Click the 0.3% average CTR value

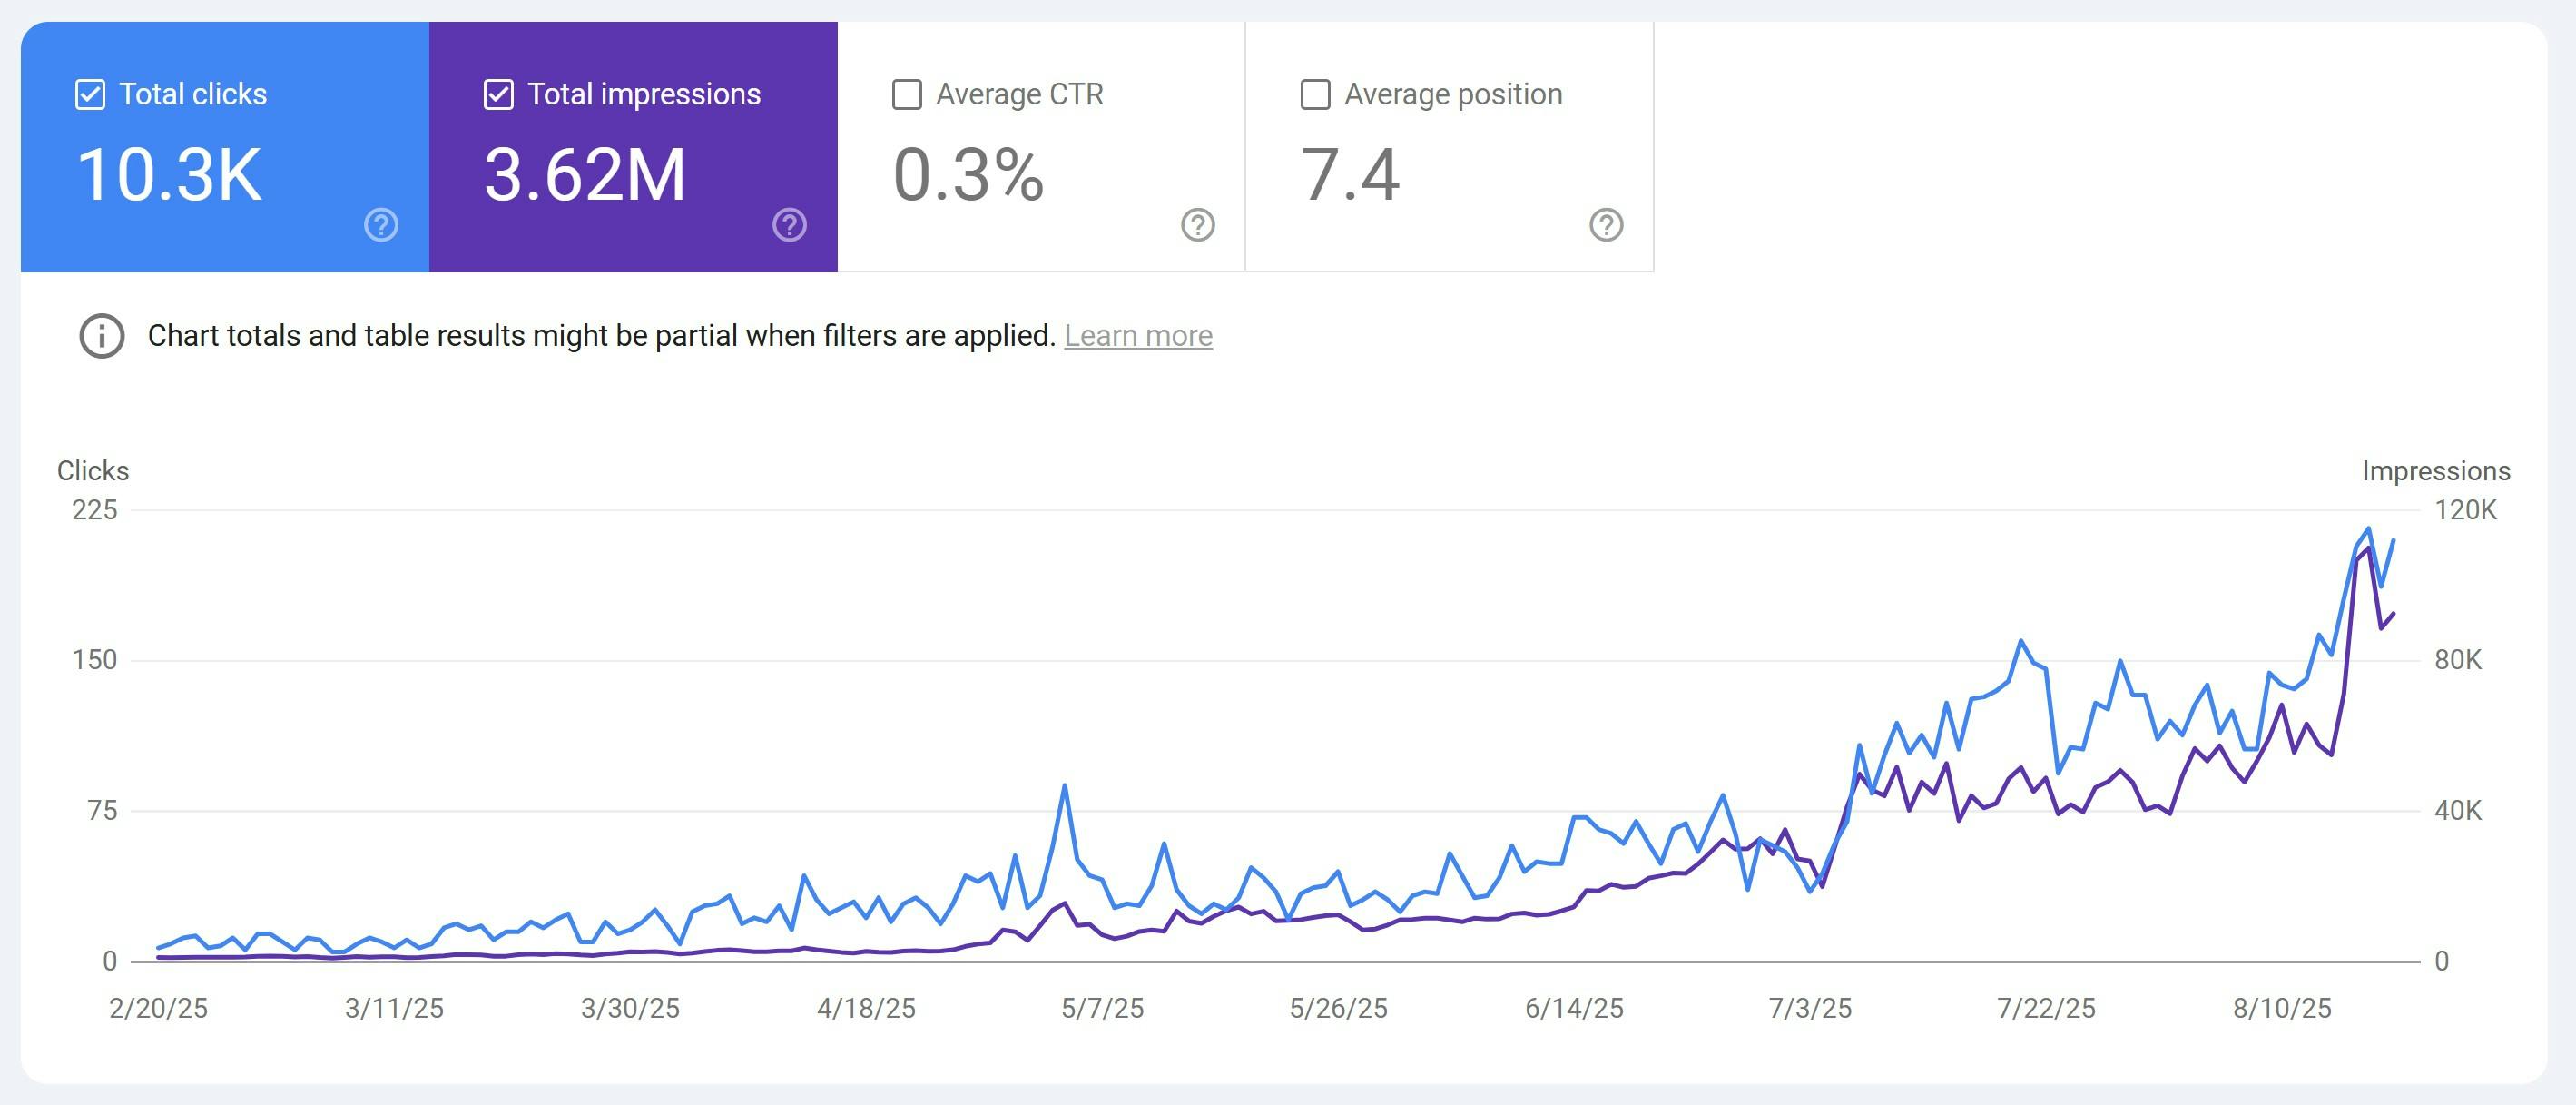tap(968, 176)
